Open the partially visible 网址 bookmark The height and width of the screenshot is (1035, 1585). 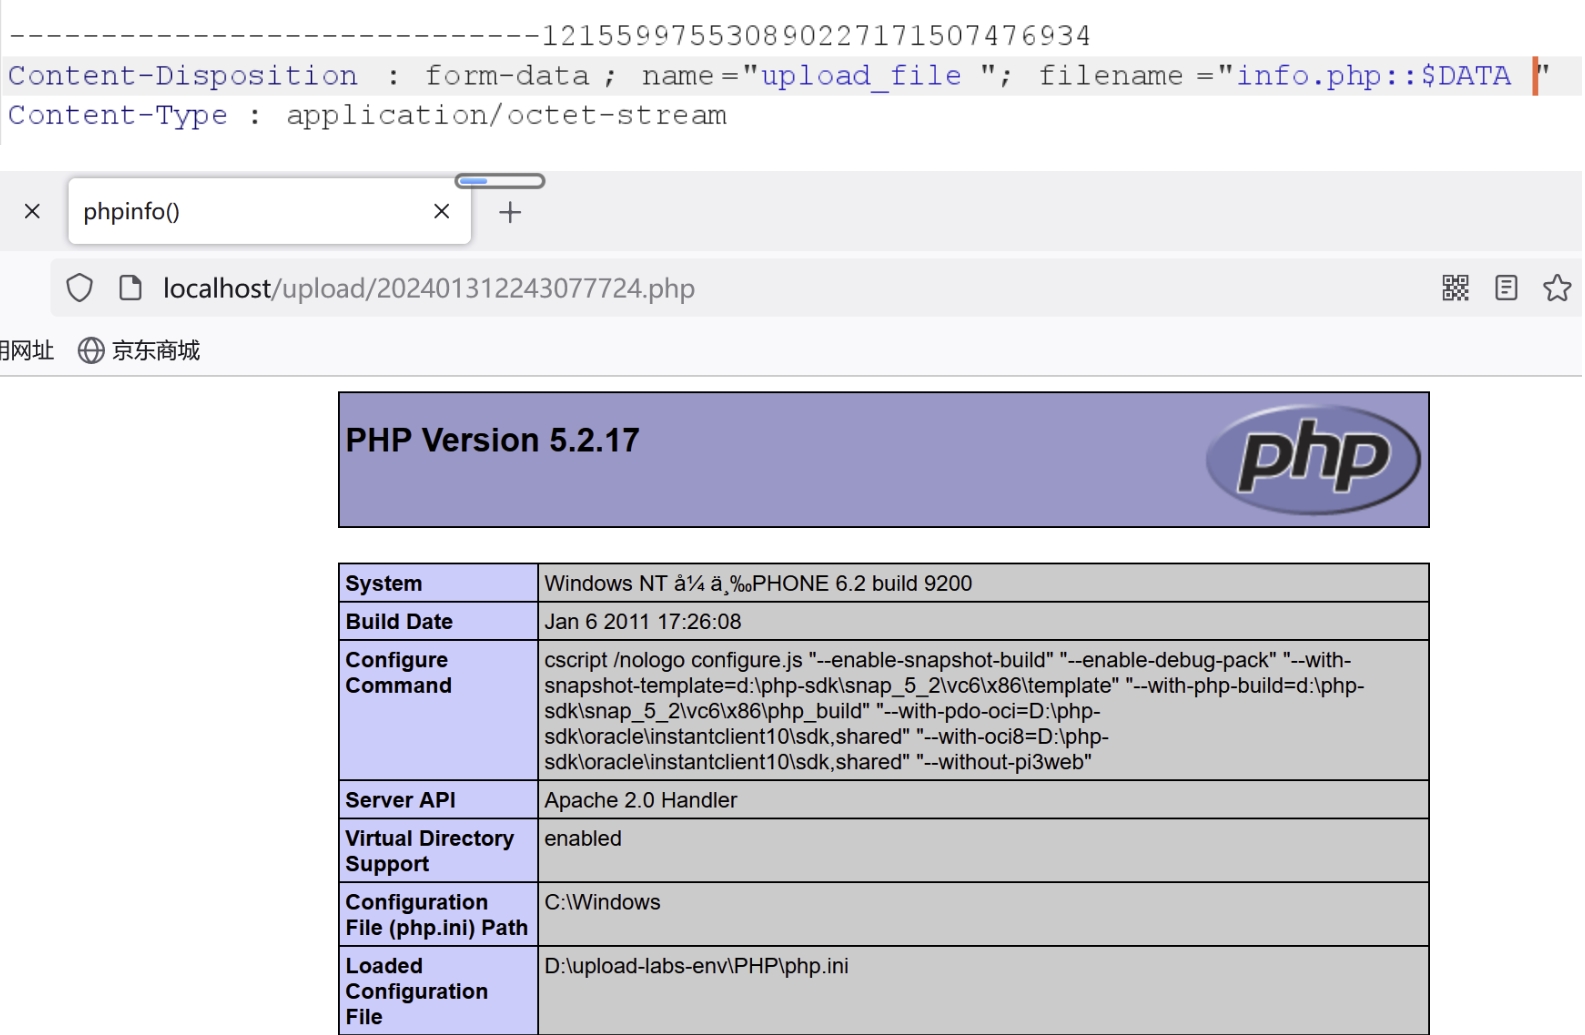point(27,350)
